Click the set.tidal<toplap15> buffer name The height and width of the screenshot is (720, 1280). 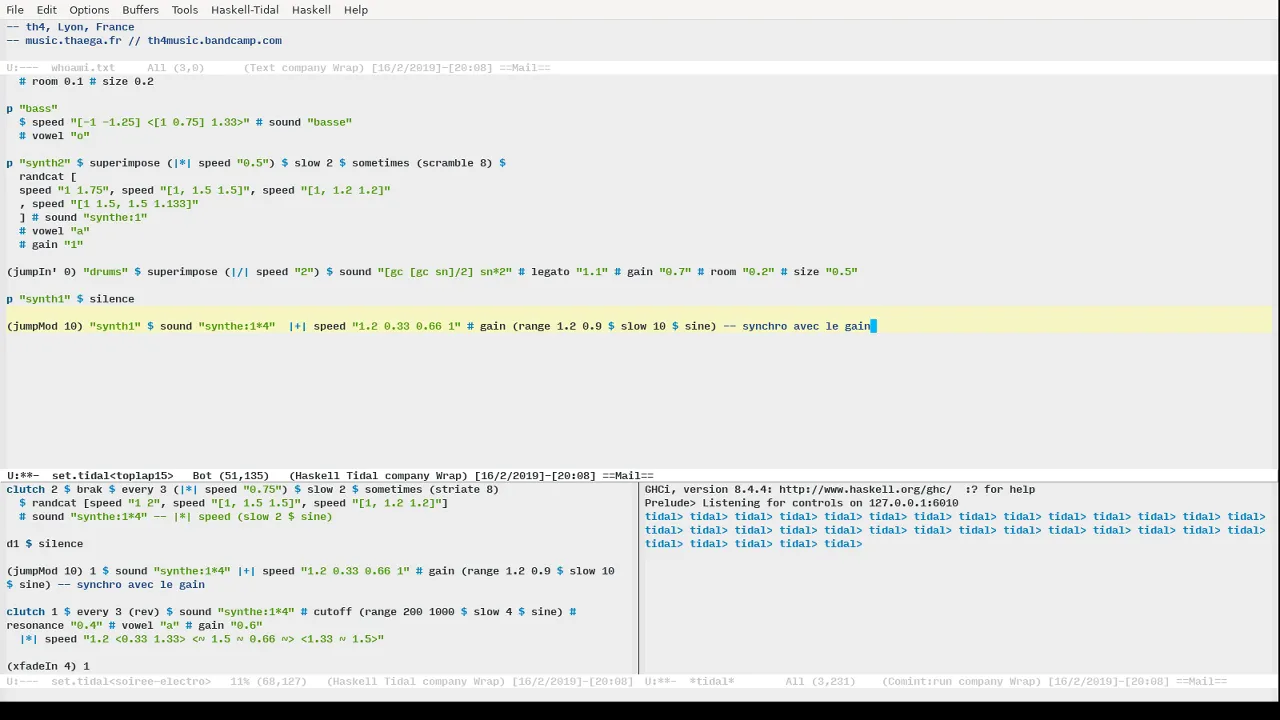(112, 476)
